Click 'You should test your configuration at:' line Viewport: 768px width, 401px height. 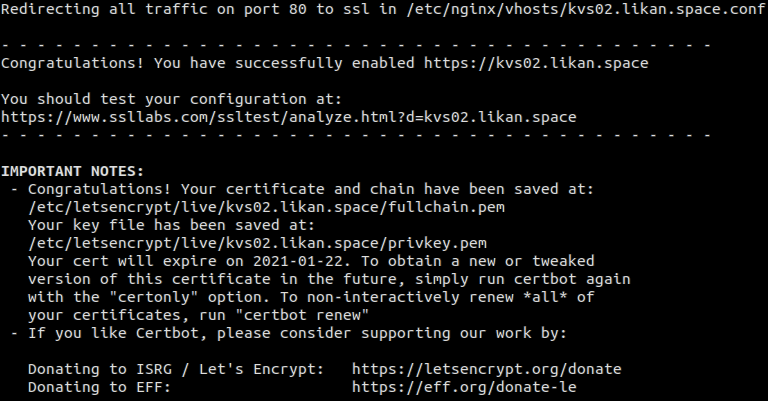171,99
